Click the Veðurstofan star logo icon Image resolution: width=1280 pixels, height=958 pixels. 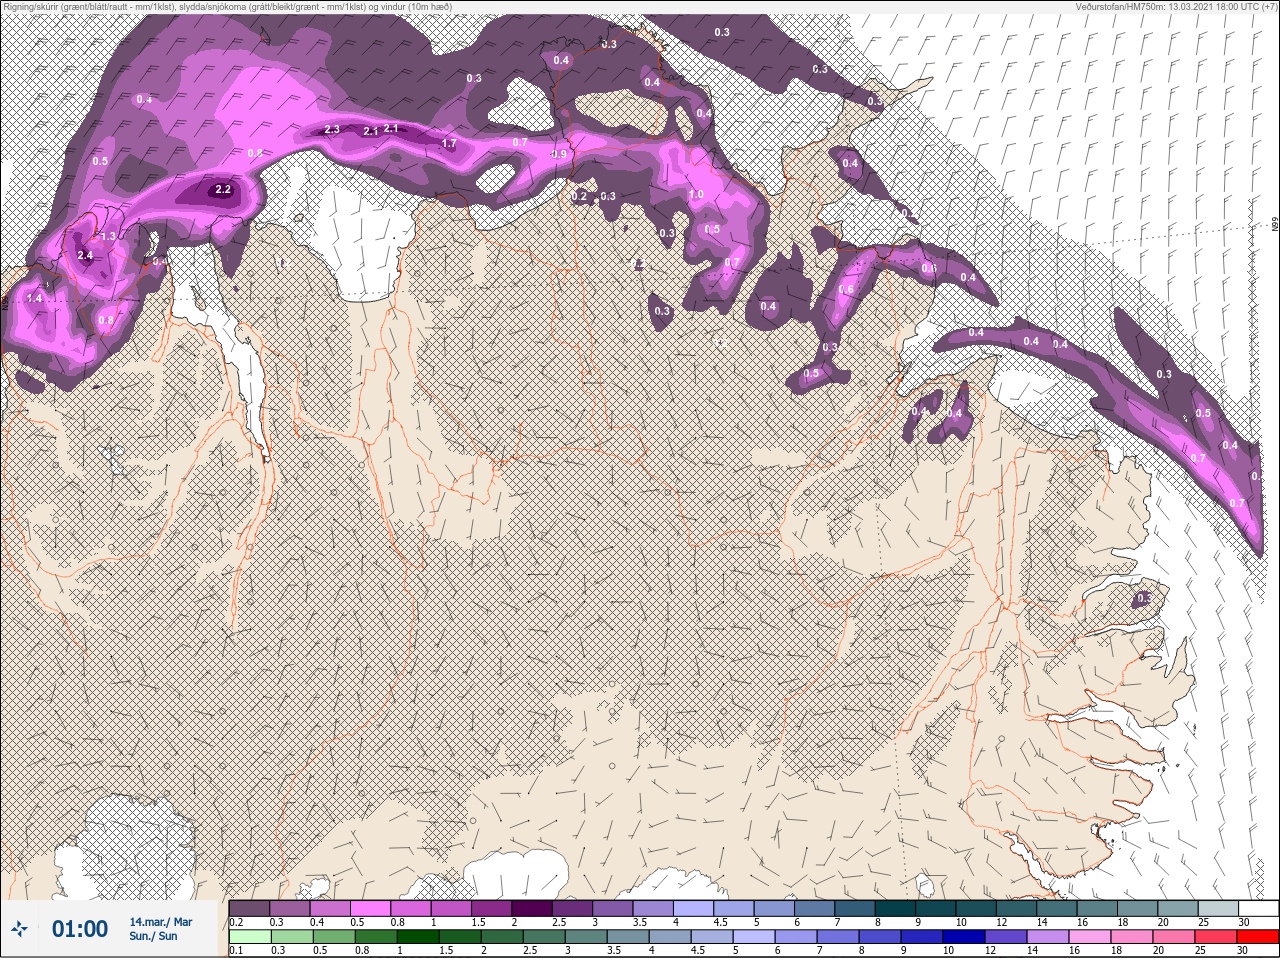click(19, 929)
